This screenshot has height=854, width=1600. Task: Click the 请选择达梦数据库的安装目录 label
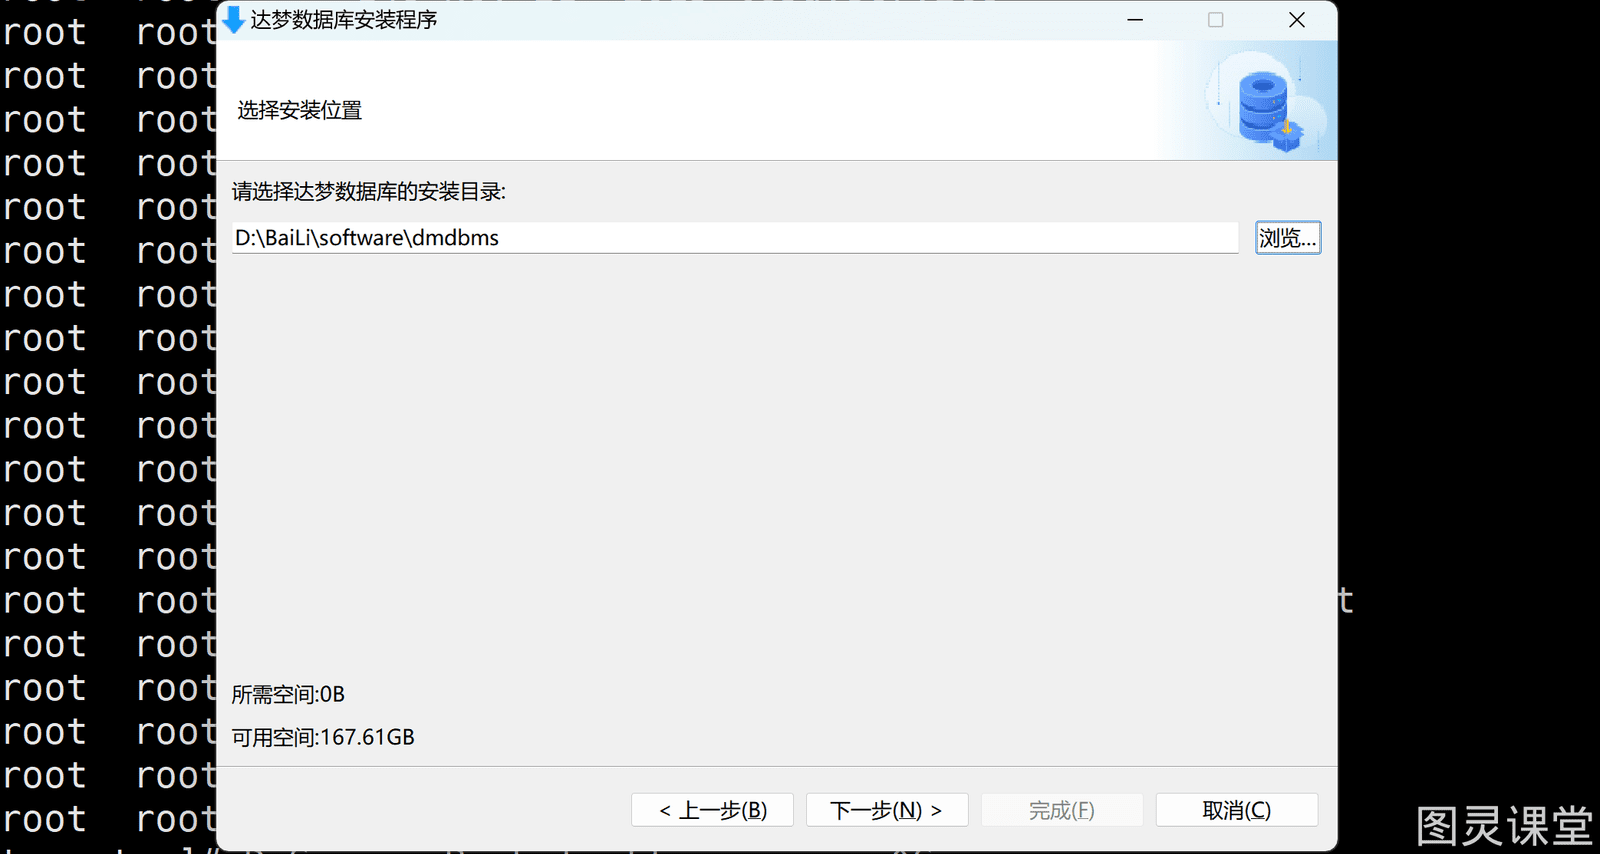(x=369, y=191)
